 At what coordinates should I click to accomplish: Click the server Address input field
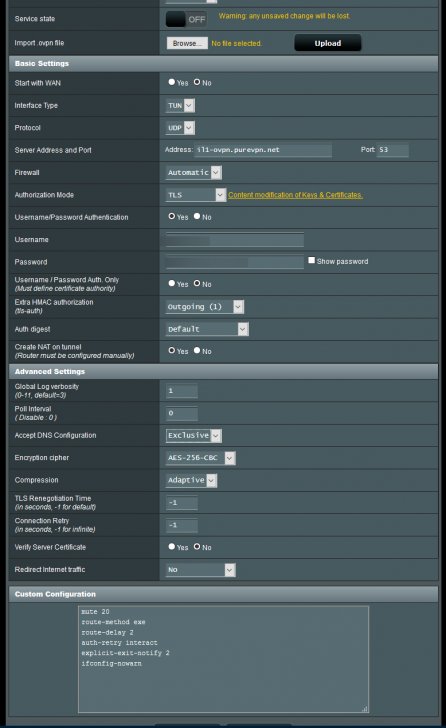[263, 150]
